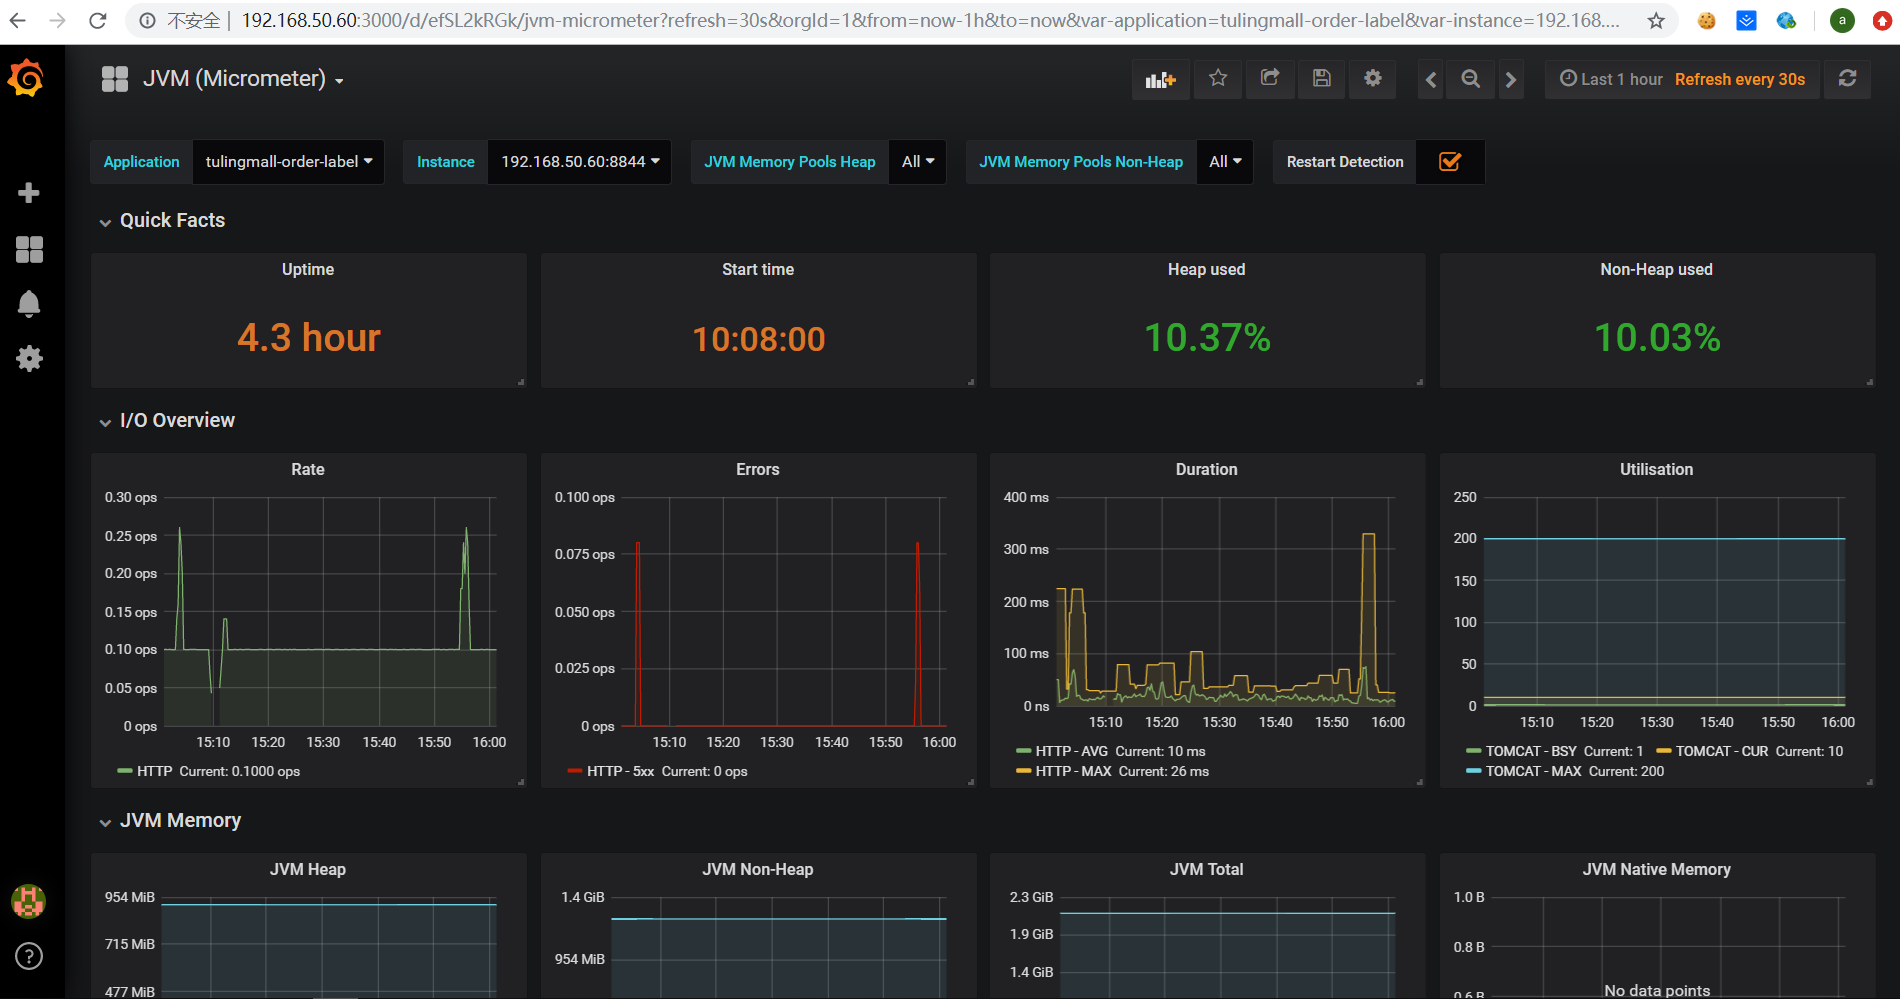
Task: Open Uptime panel title menu
Action: 308,269
